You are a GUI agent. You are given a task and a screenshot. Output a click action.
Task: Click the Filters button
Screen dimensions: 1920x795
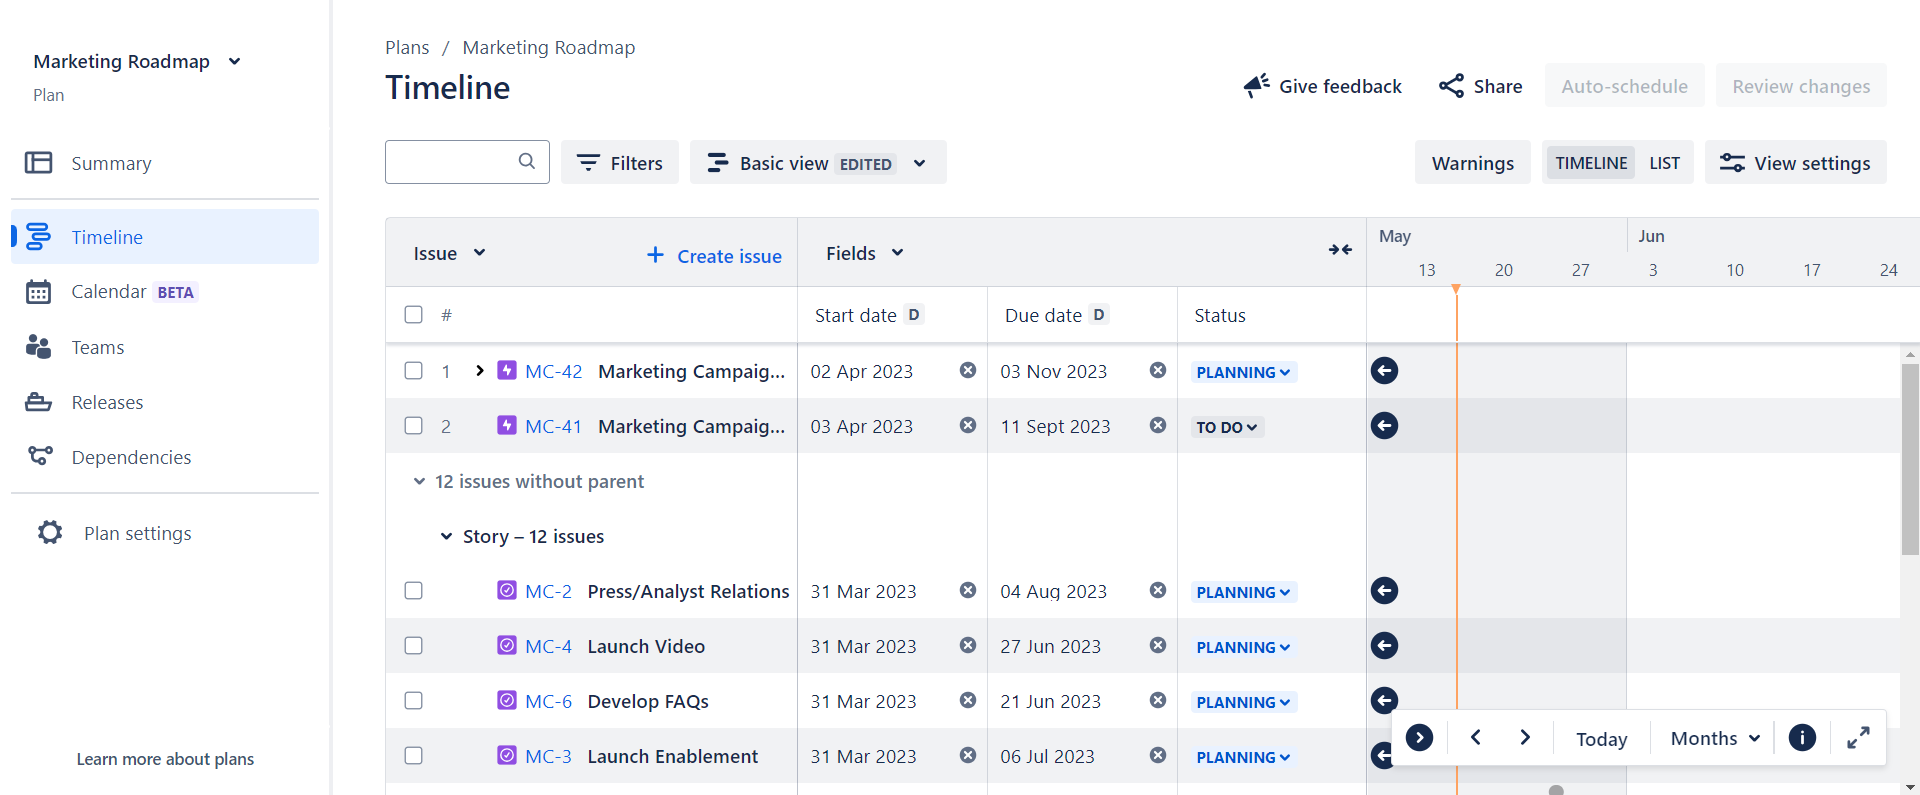point(620,162)
